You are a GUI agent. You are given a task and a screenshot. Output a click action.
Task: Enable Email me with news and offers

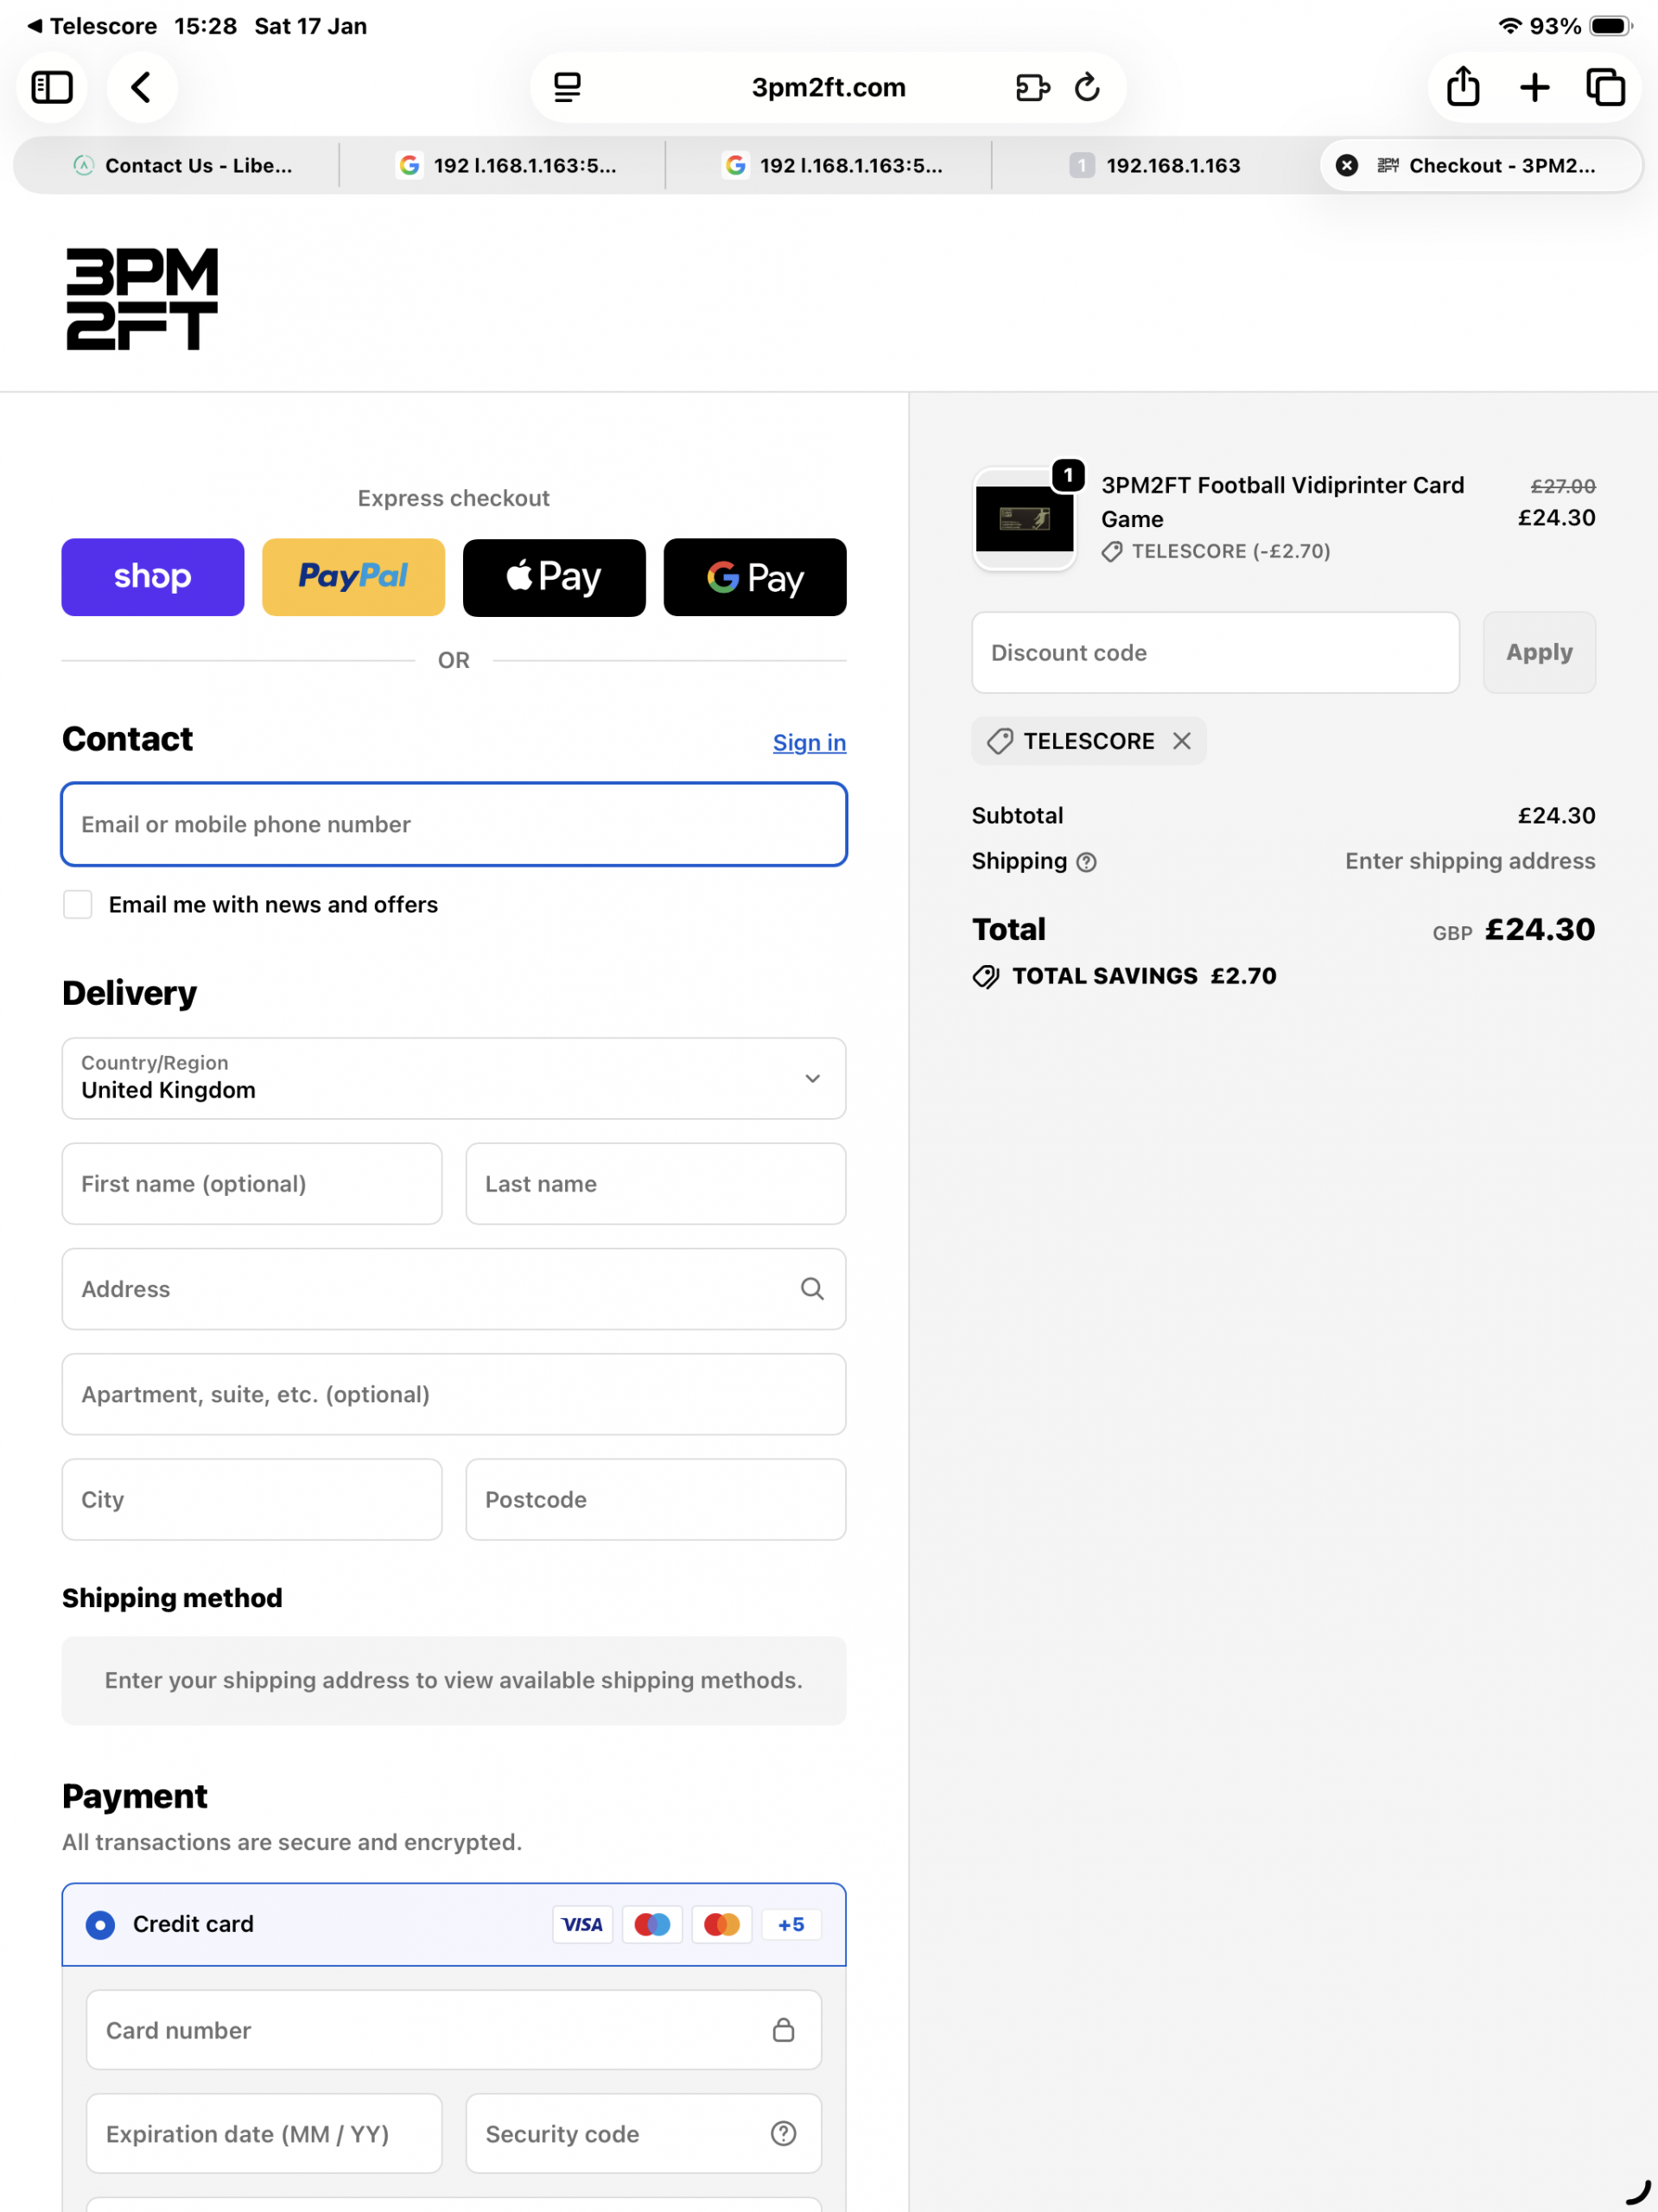click(78, 904)
